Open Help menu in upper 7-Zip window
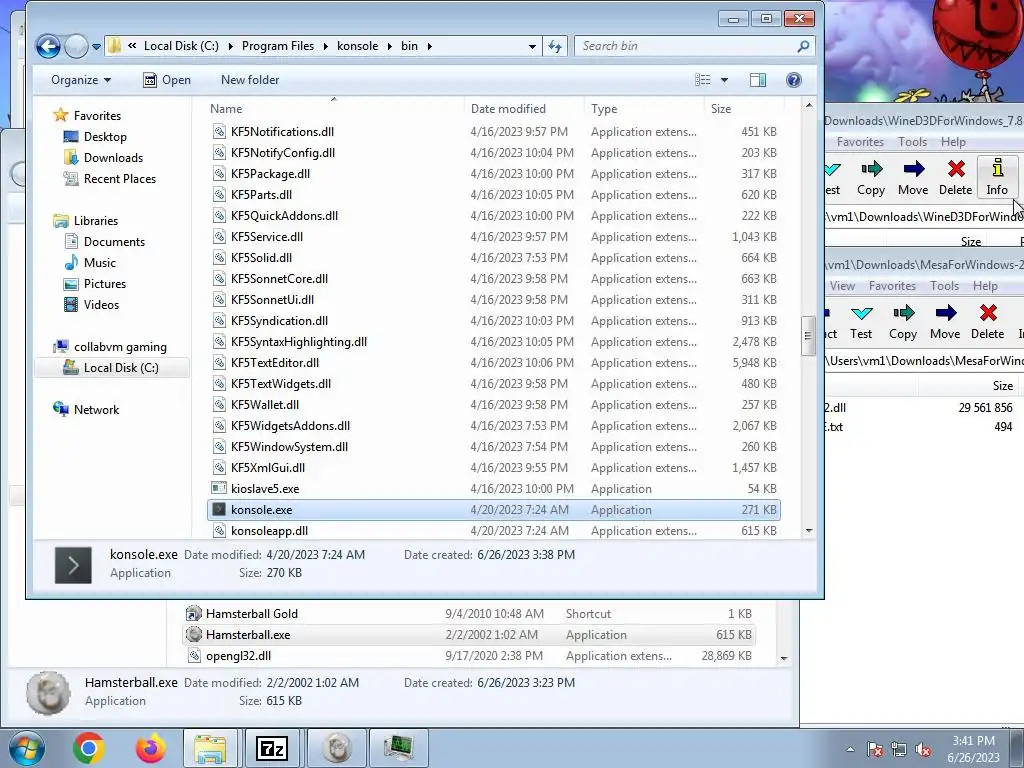Screen dimensions: 1024x768 [953, 142]
